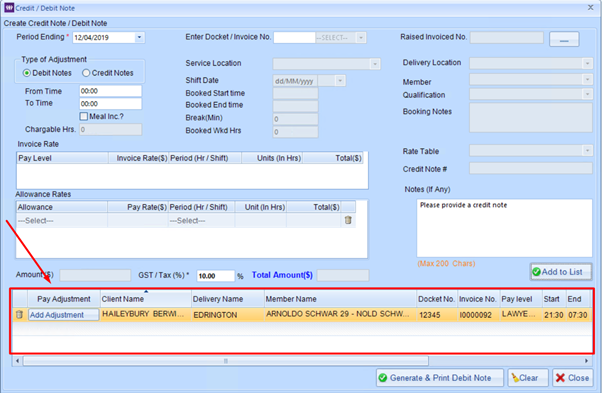
Task: Expand the Service Location dropdown
Action: tap(375, 64)
